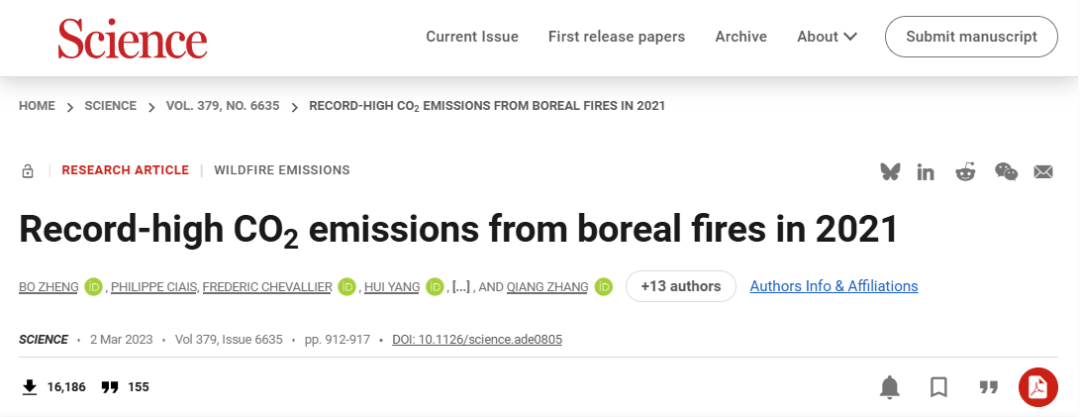This screenshot has width=1080, height=417.
Task: Share article via WeChat
Action: coord(1005,171)
